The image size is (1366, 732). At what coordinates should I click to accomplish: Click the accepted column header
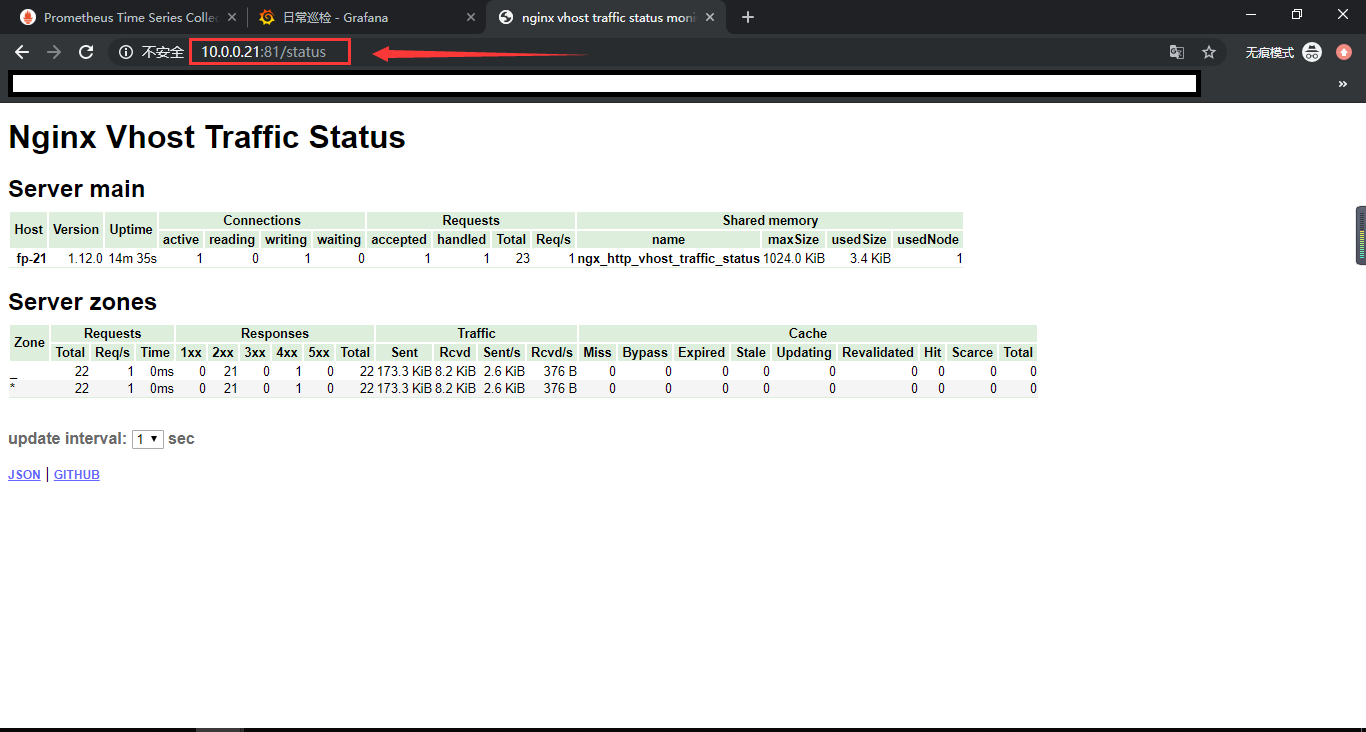tap(399, 239)
